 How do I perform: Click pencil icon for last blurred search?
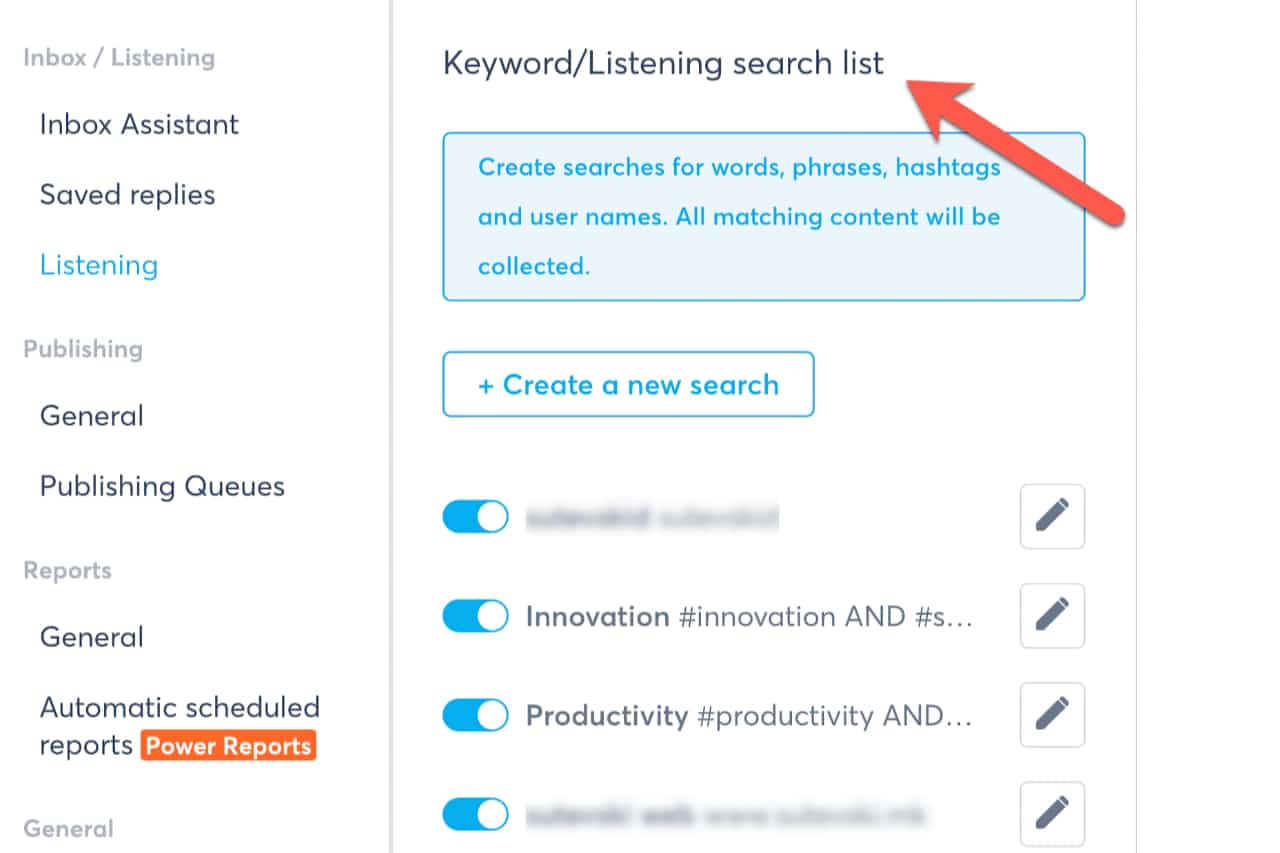pos(1052,814)
